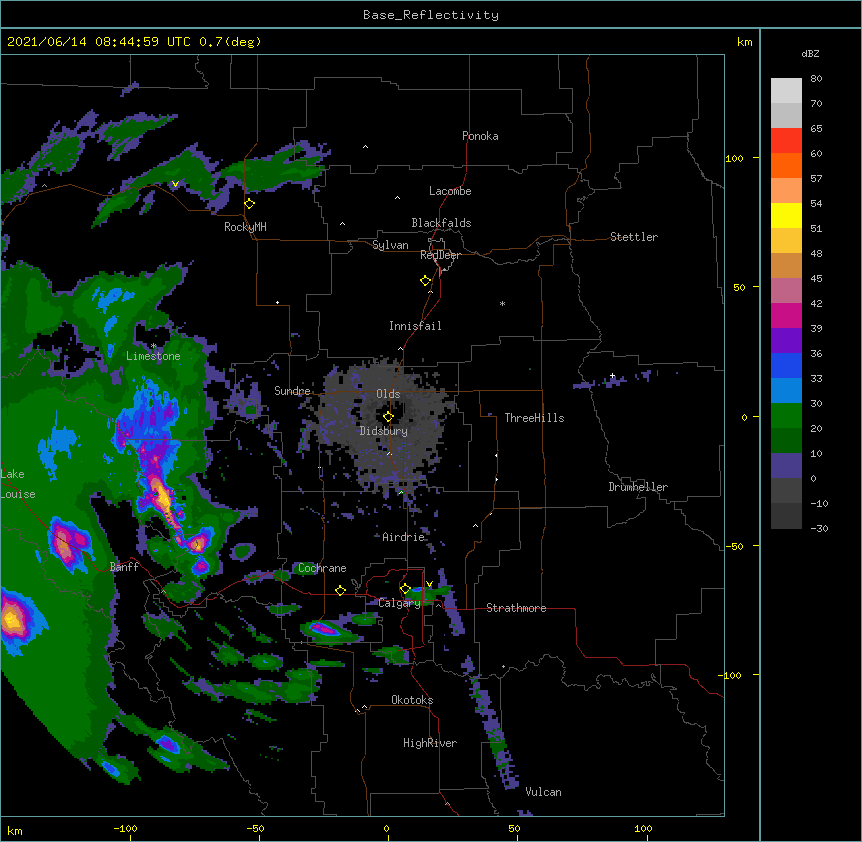This screenshot has height=842, width=862.
Task: Select the lightest gray 80 dBZ legend swatch
Action: coord(786,91)
